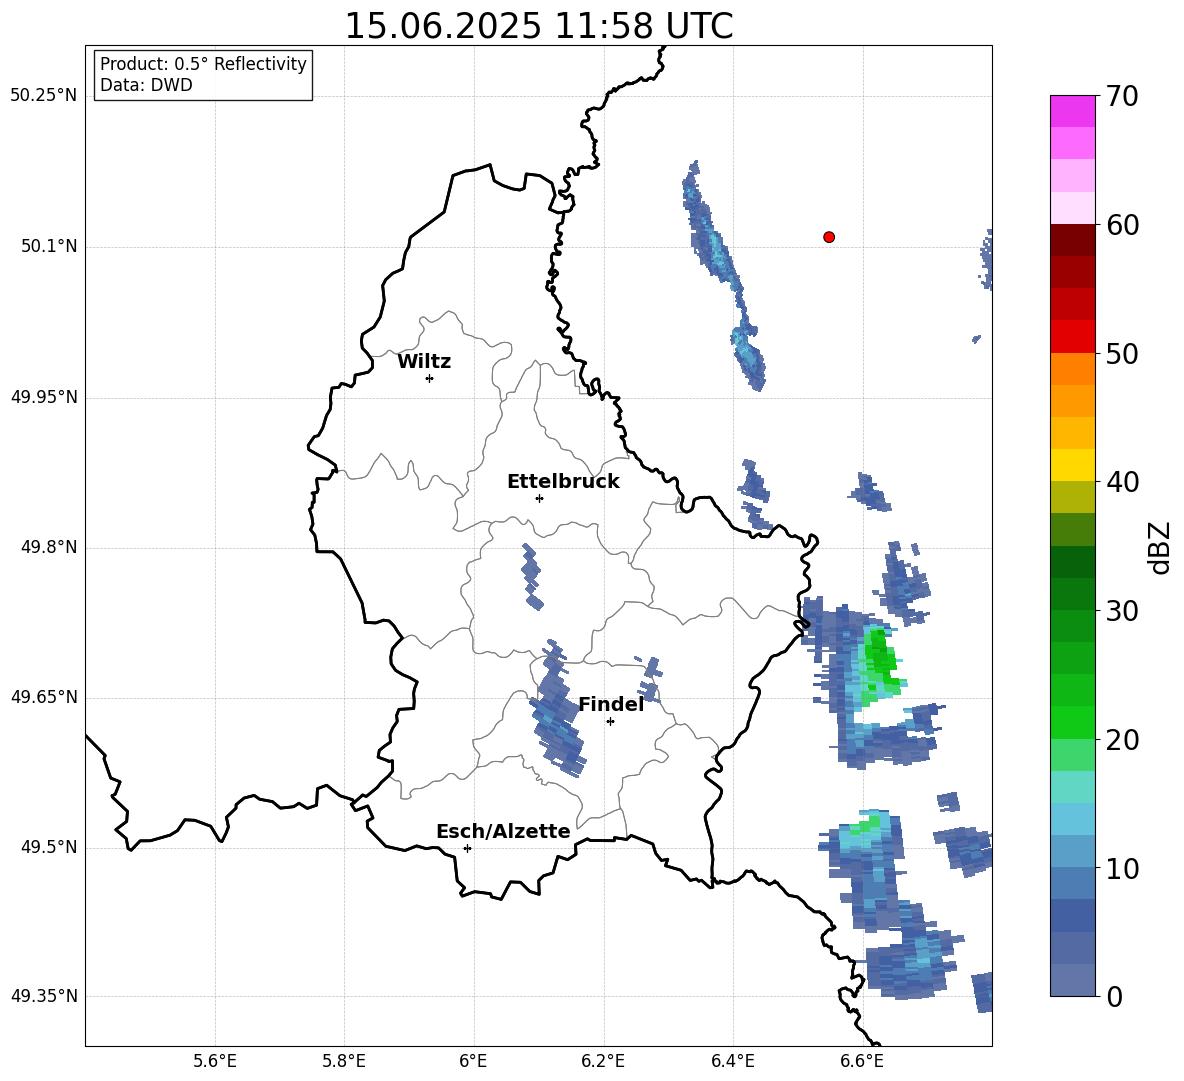
Task: Click the 'Findel' label
Action: 611,704
